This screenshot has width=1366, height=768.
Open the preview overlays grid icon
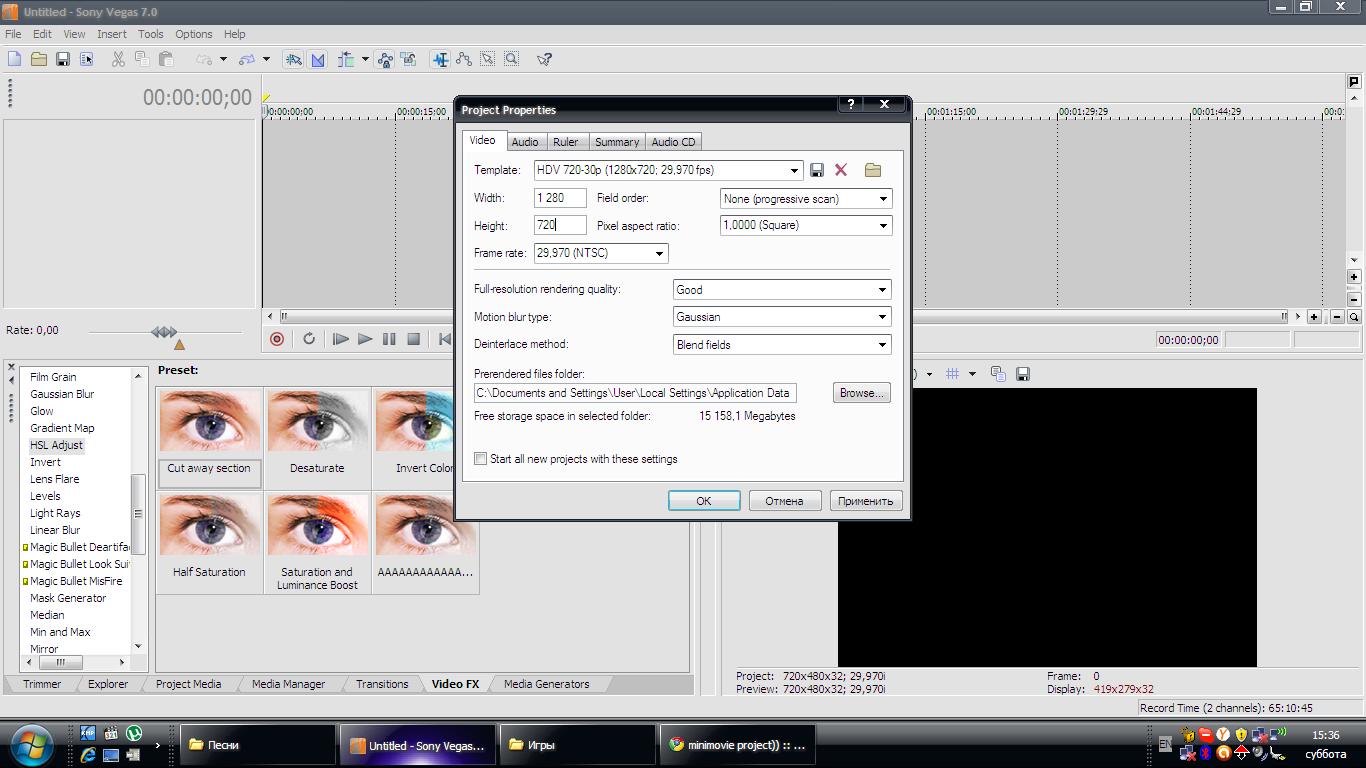[953, 374]
